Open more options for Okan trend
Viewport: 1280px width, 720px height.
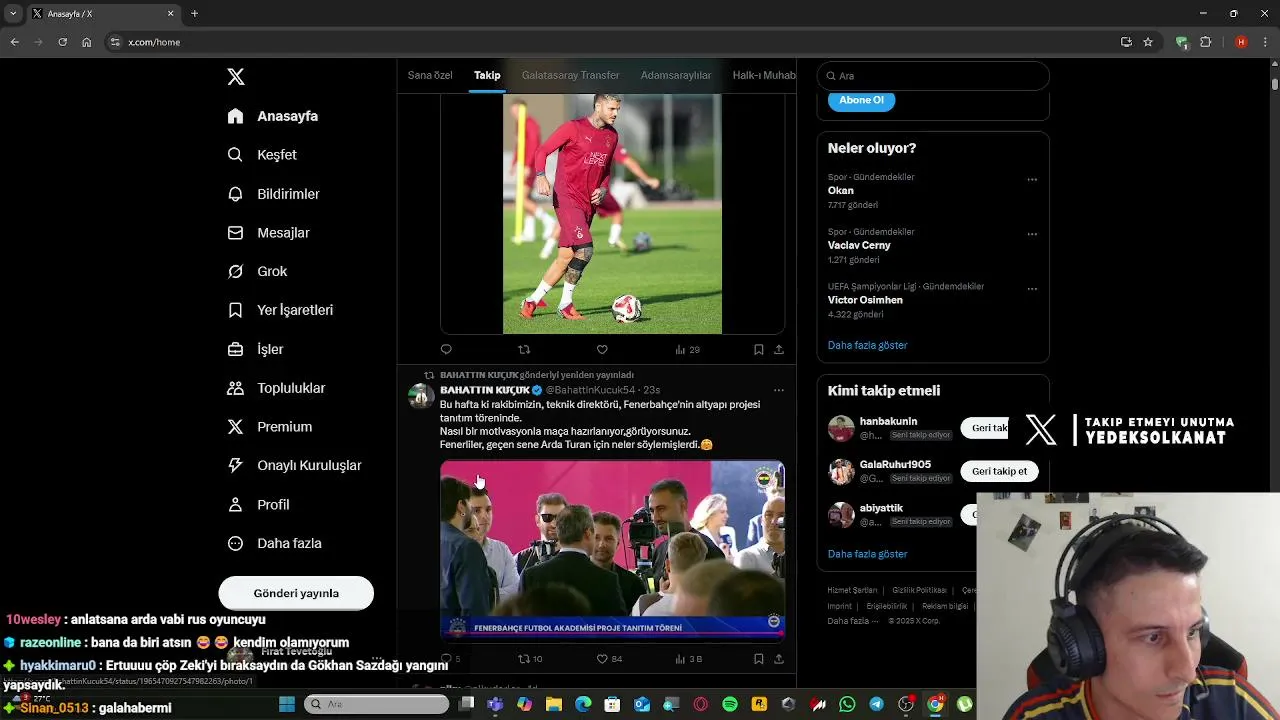[x=1032, y=180]
